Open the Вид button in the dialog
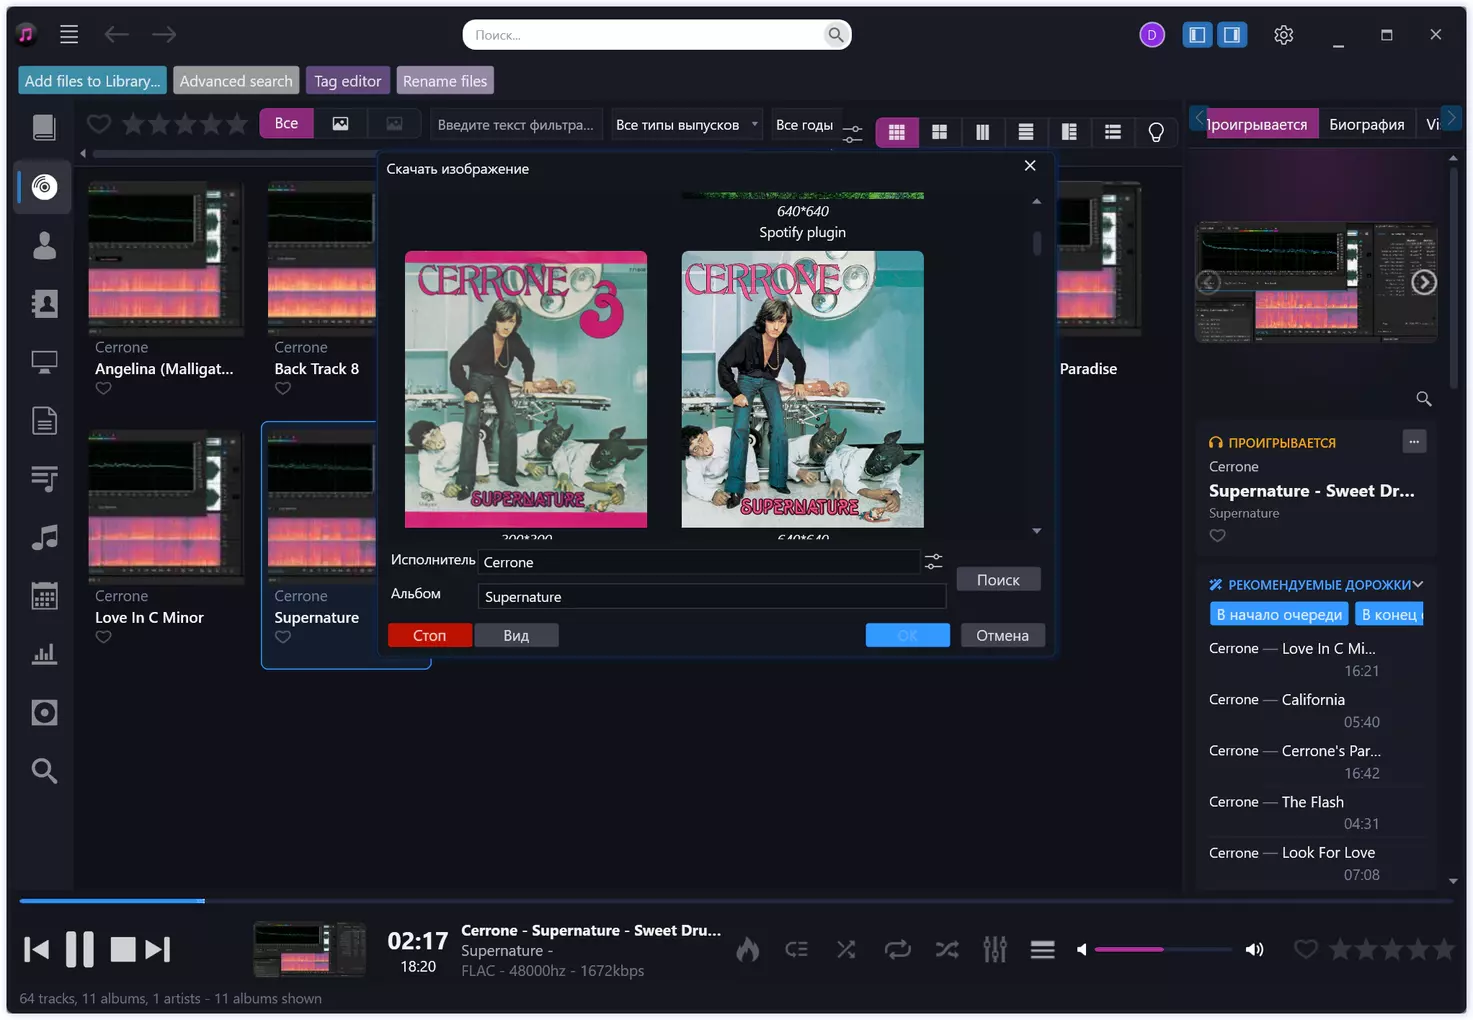Screen dimensions: 1473x1020 pos(516,635)
